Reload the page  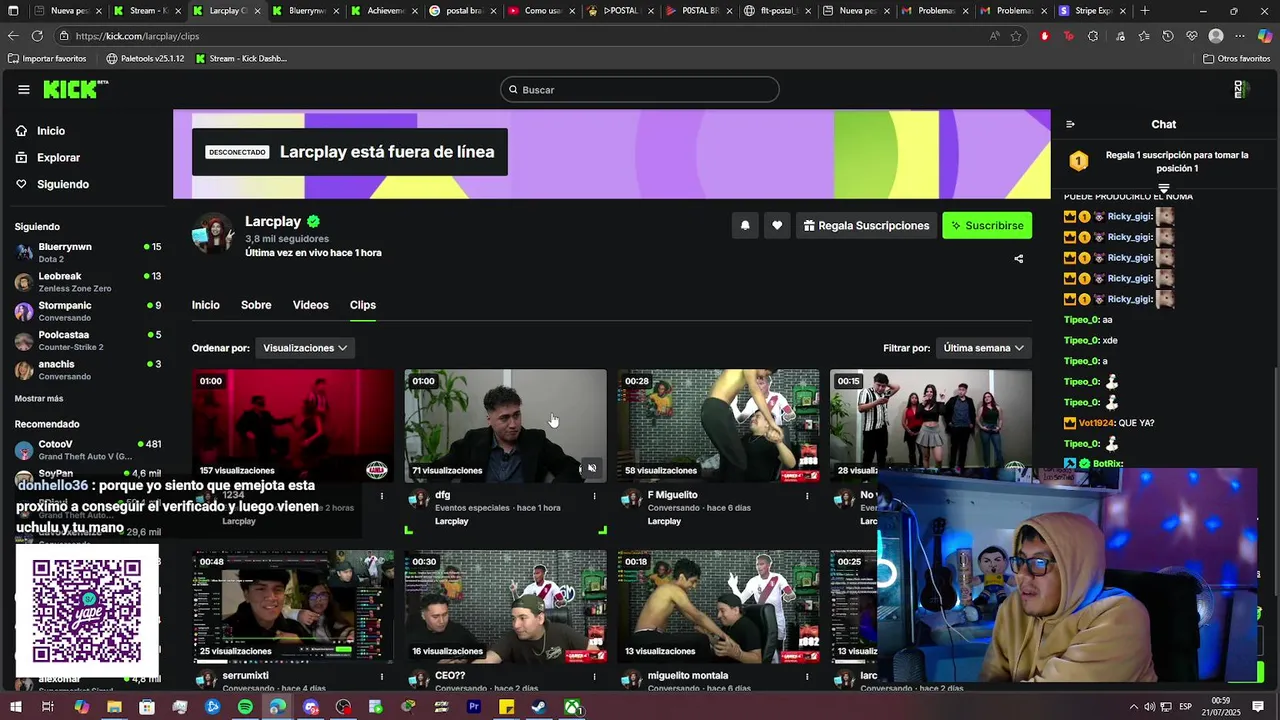[x=37, y=36]
